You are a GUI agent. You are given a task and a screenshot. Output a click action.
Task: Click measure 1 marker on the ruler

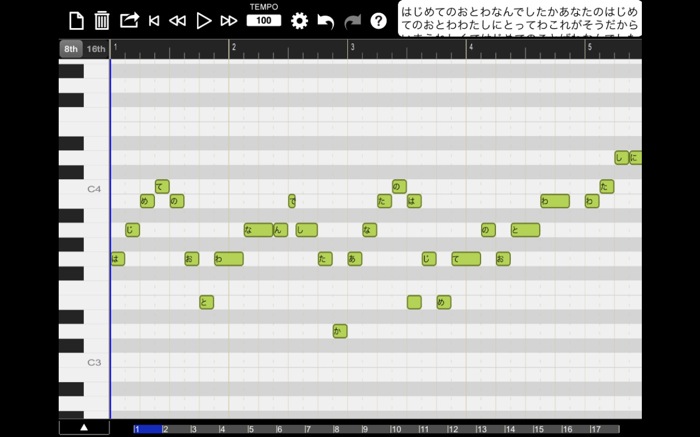115,46
